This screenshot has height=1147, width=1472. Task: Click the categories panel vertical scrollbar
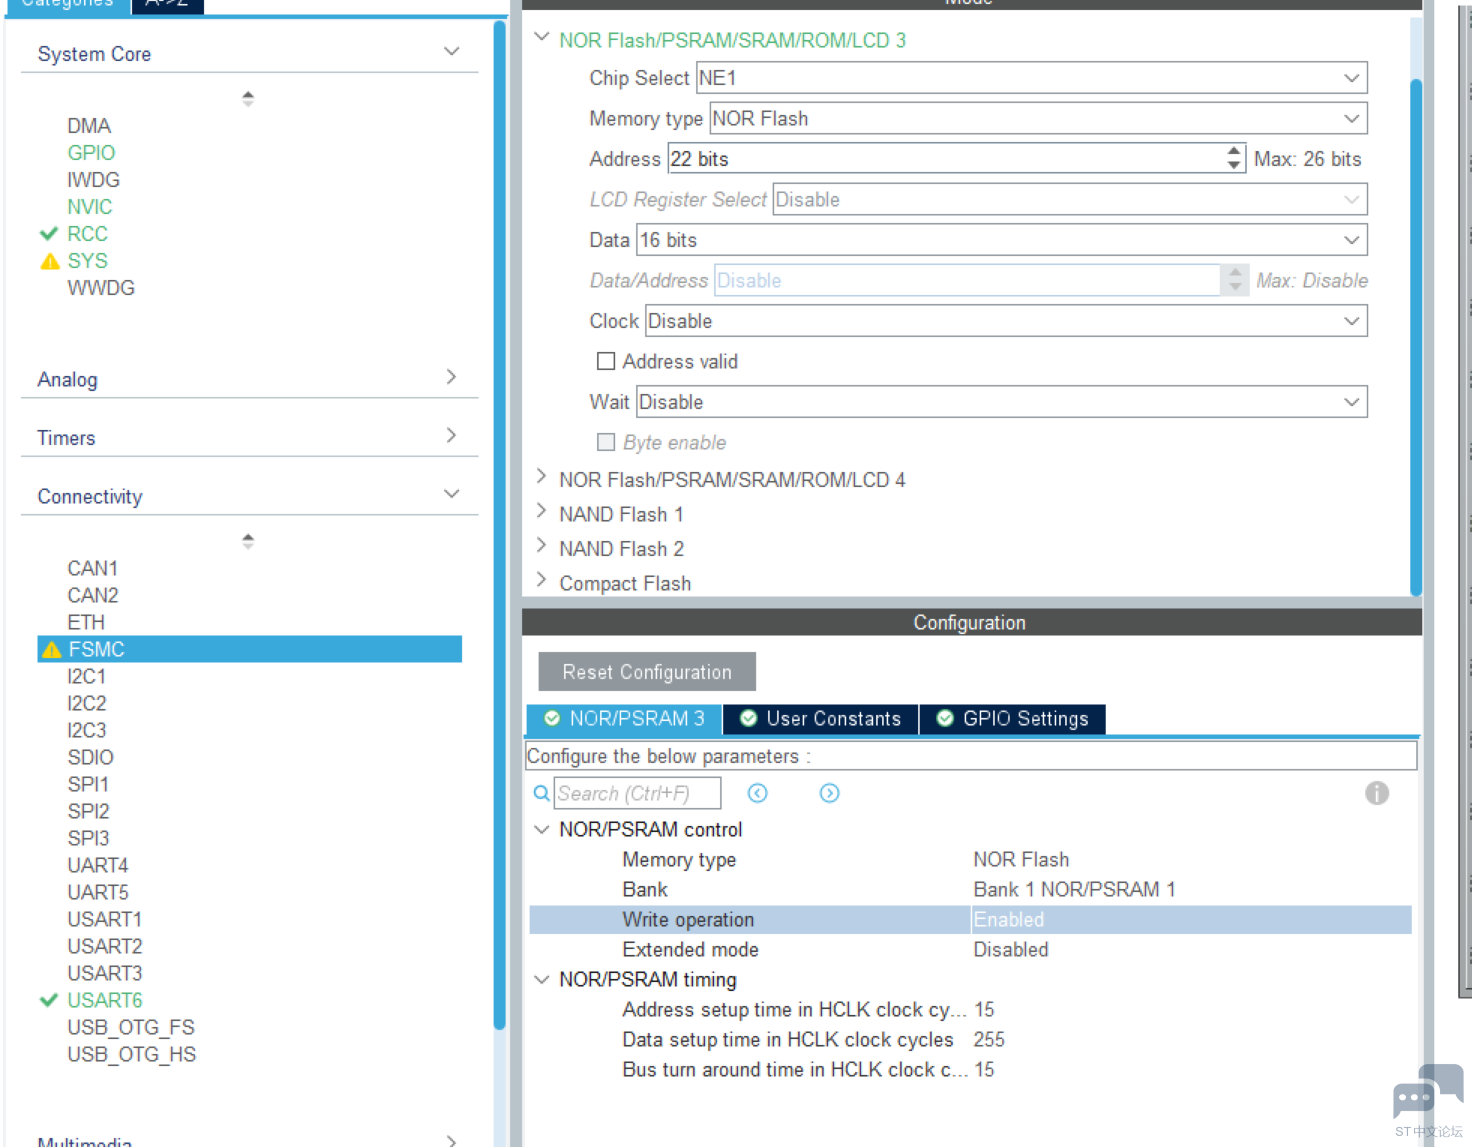tap(500, 525)
